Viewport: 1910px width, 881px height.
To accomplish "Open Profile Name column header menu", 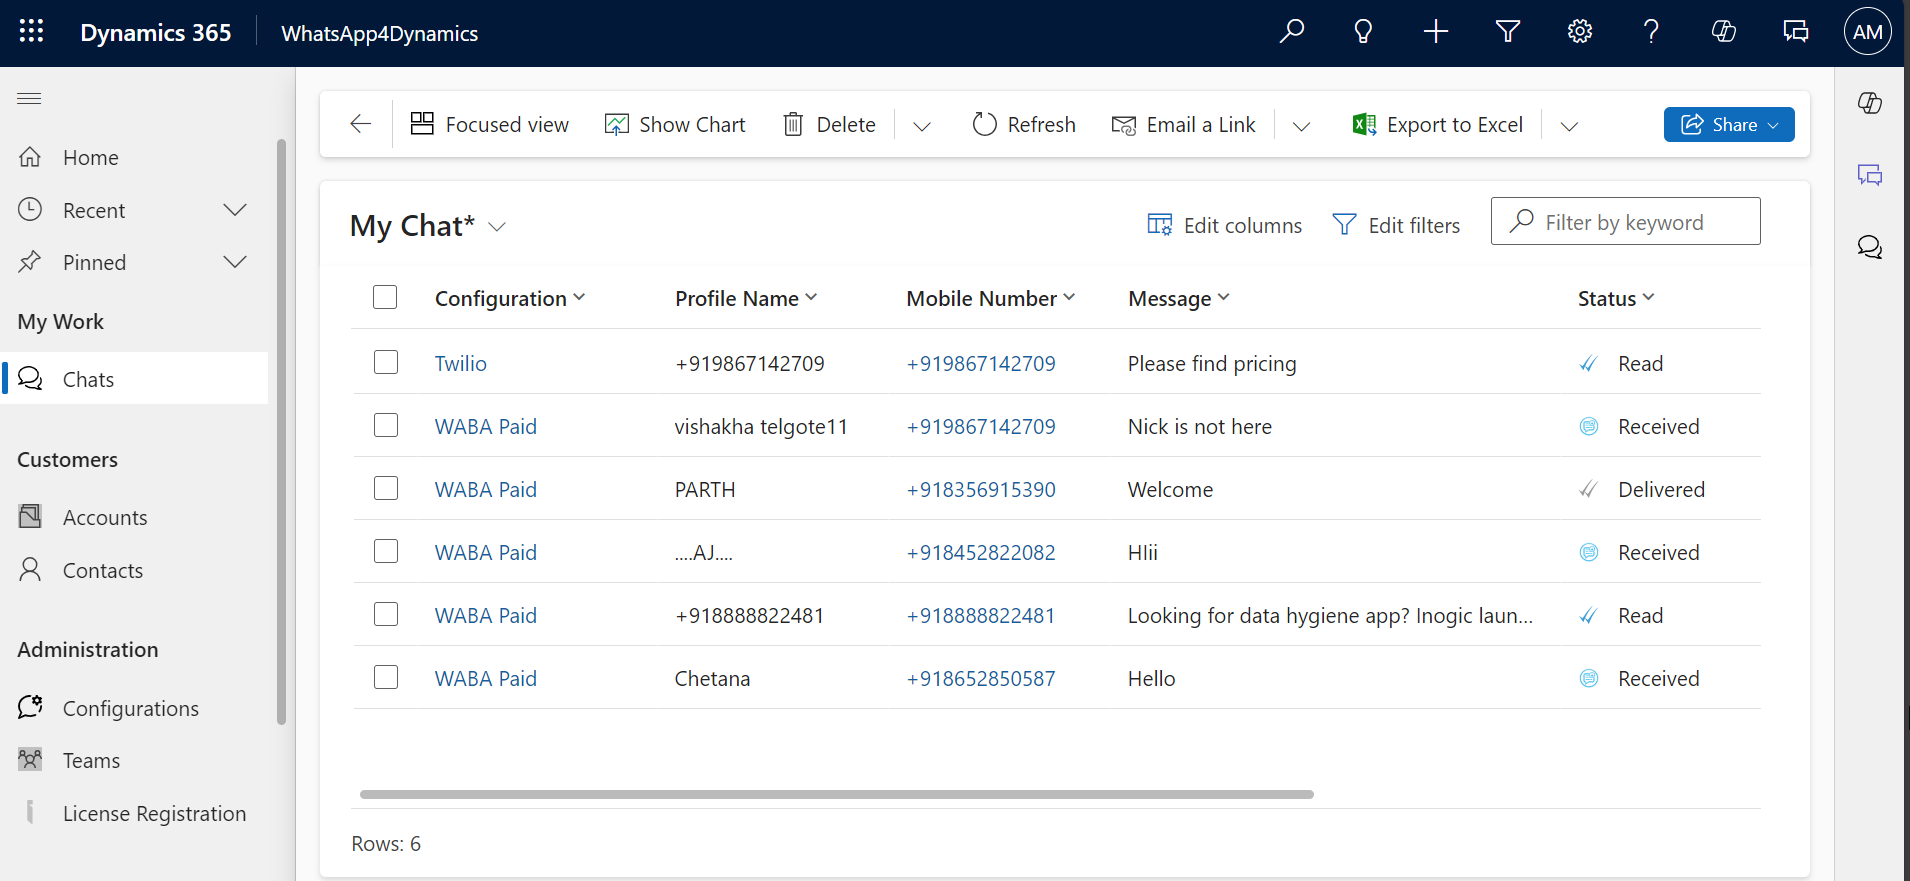I will (746, 298).
